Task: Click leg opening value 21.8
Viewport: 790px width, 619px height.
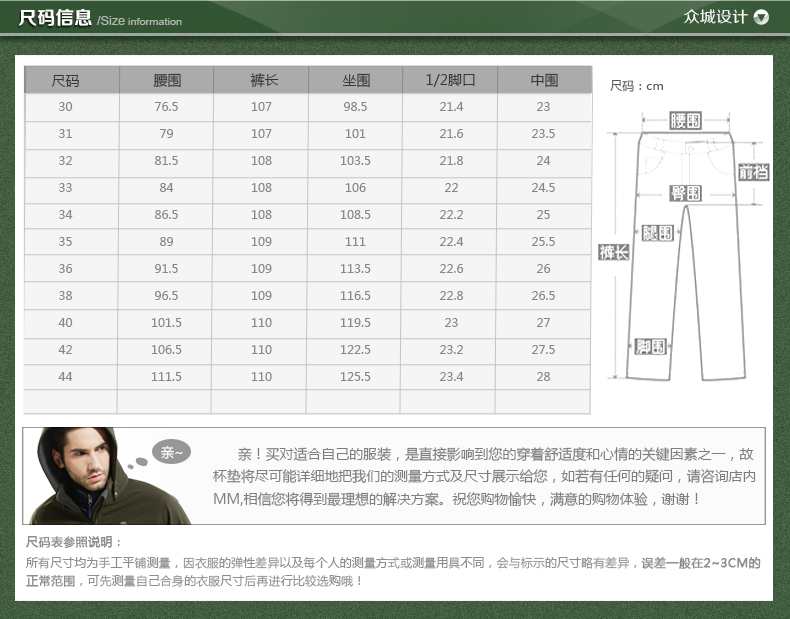Action: click(x=451, y=161)
